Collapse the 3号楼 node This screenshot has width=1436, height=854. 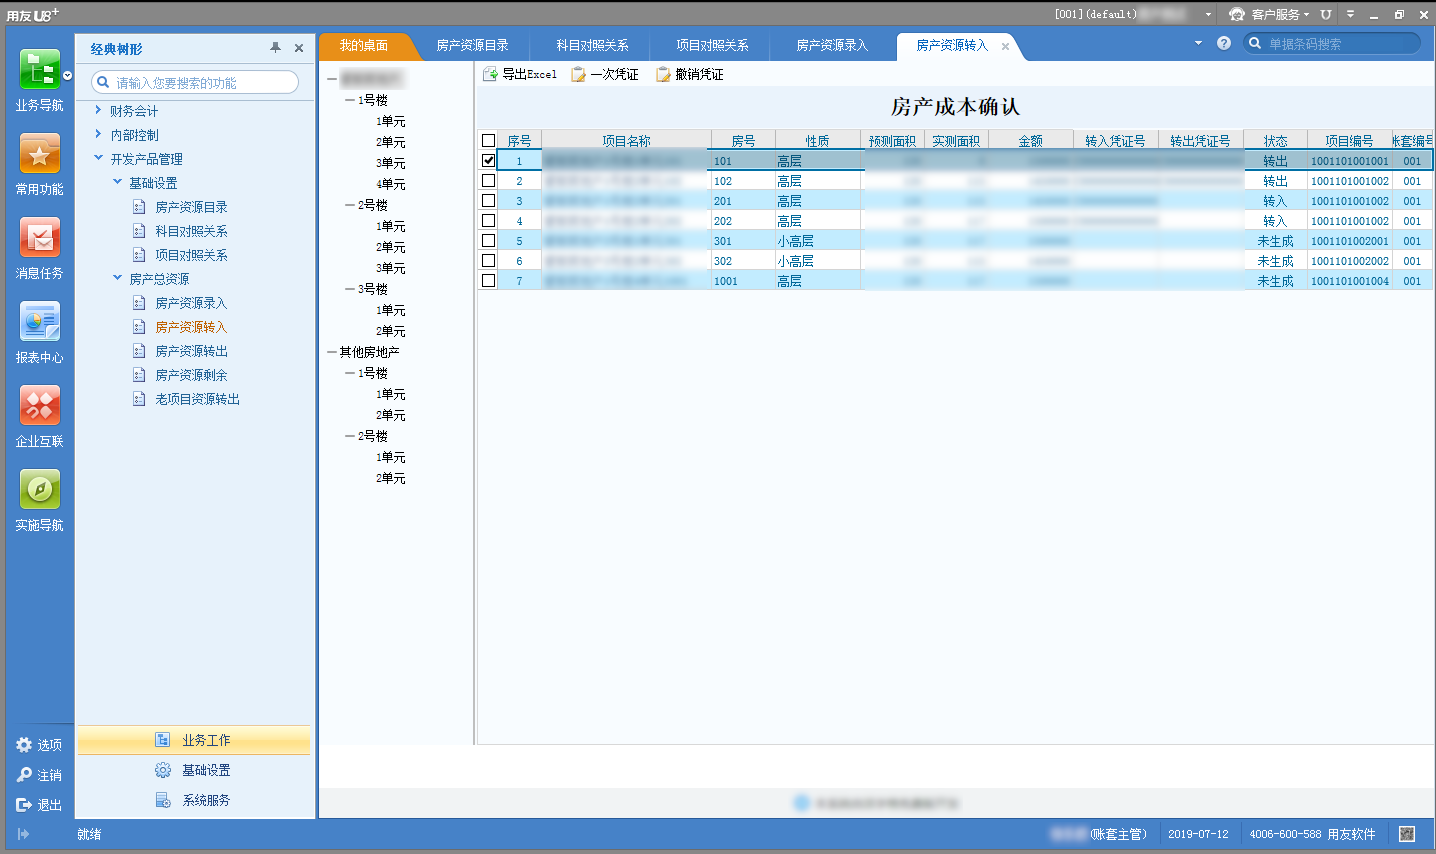pos(350,289)
